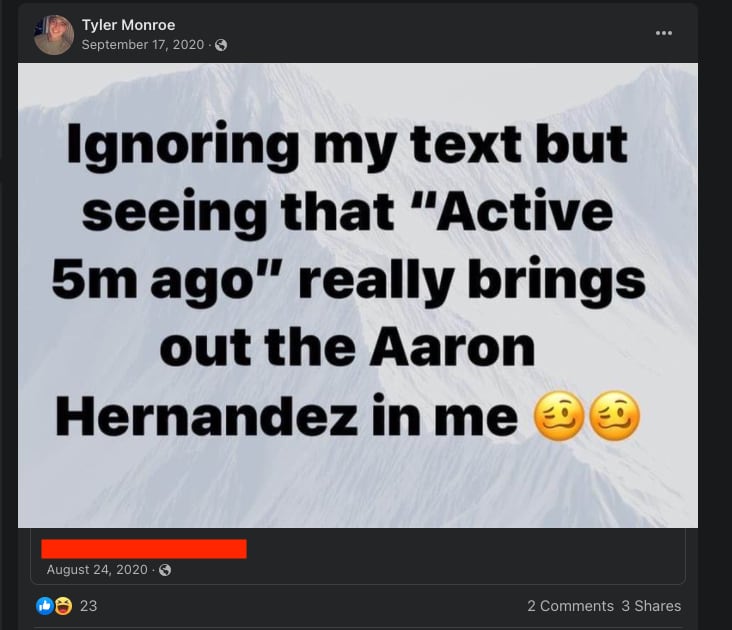Open the three-dot post options menu
Image resolution: width=732 pixels, height=630 pixels.
coord(663,33)
